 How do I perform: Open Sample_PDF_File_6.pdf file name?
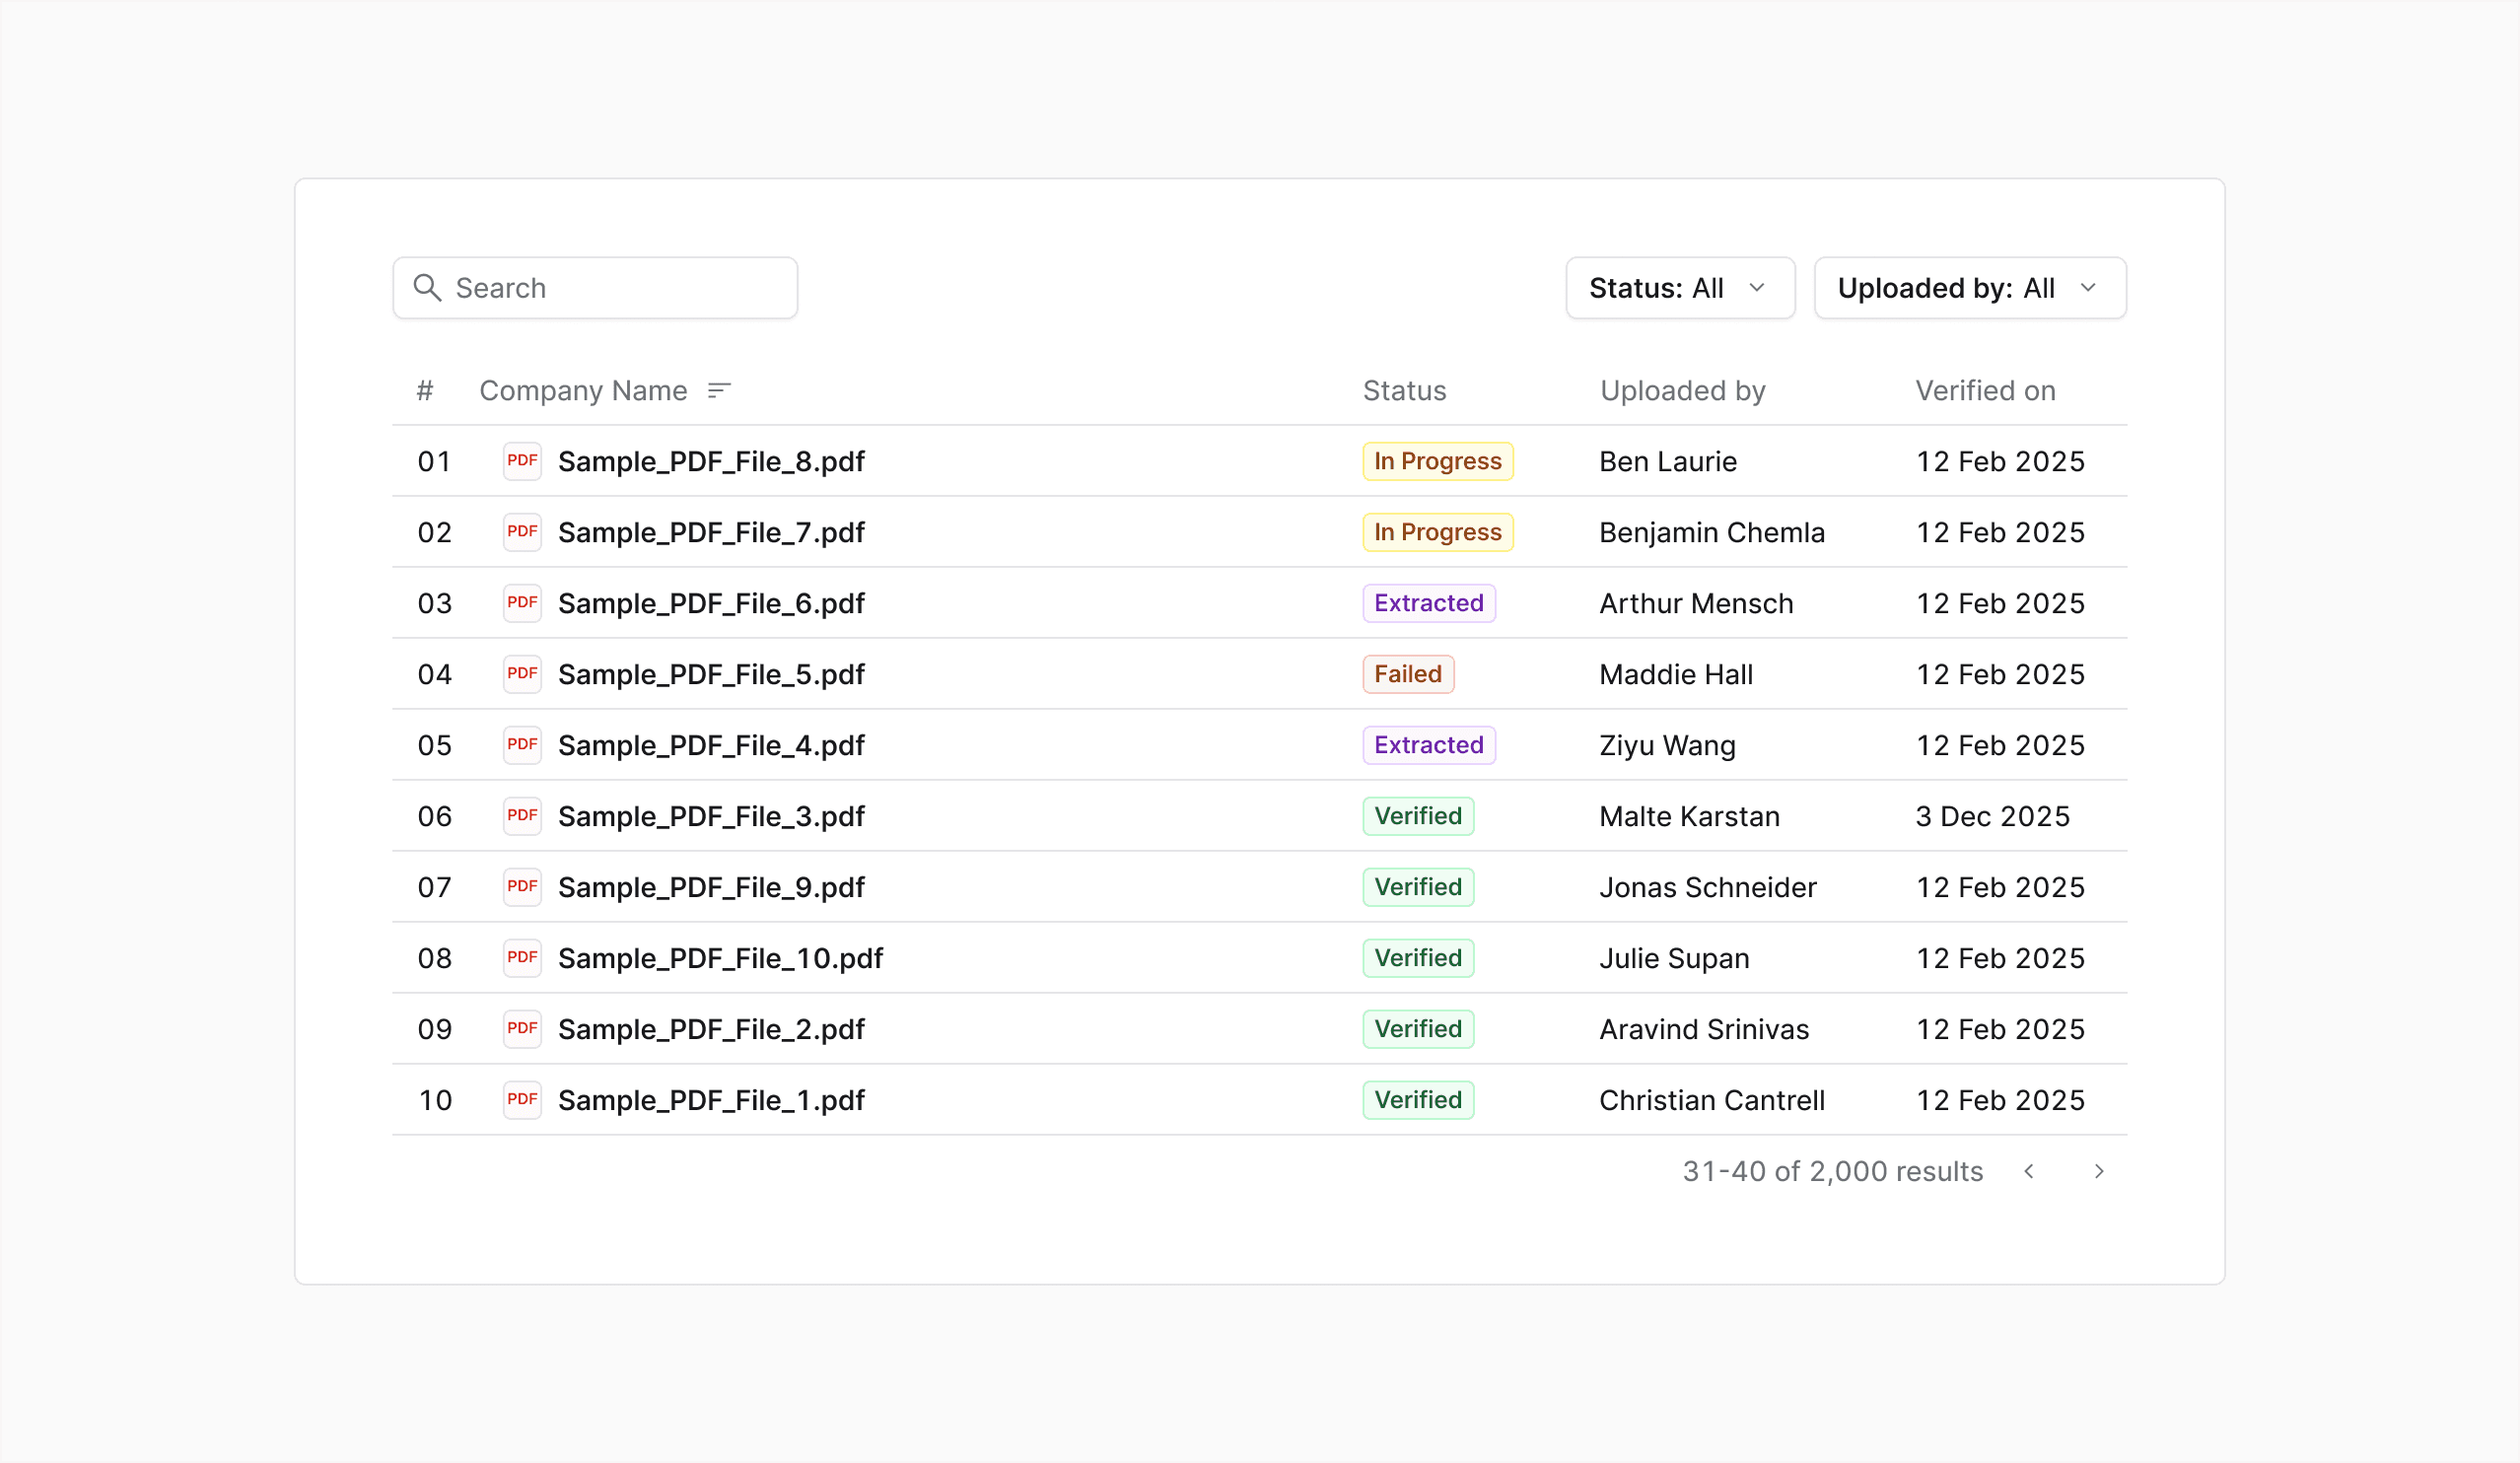pos(711,604)
